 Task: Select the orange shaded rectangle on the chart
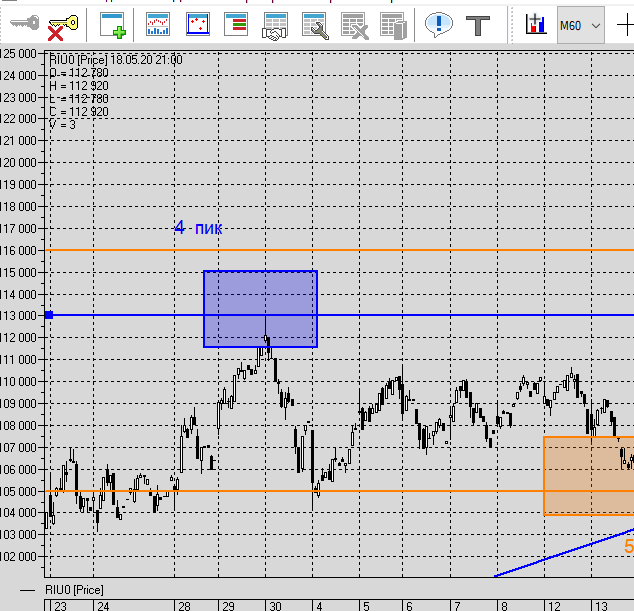coord(589,476)
